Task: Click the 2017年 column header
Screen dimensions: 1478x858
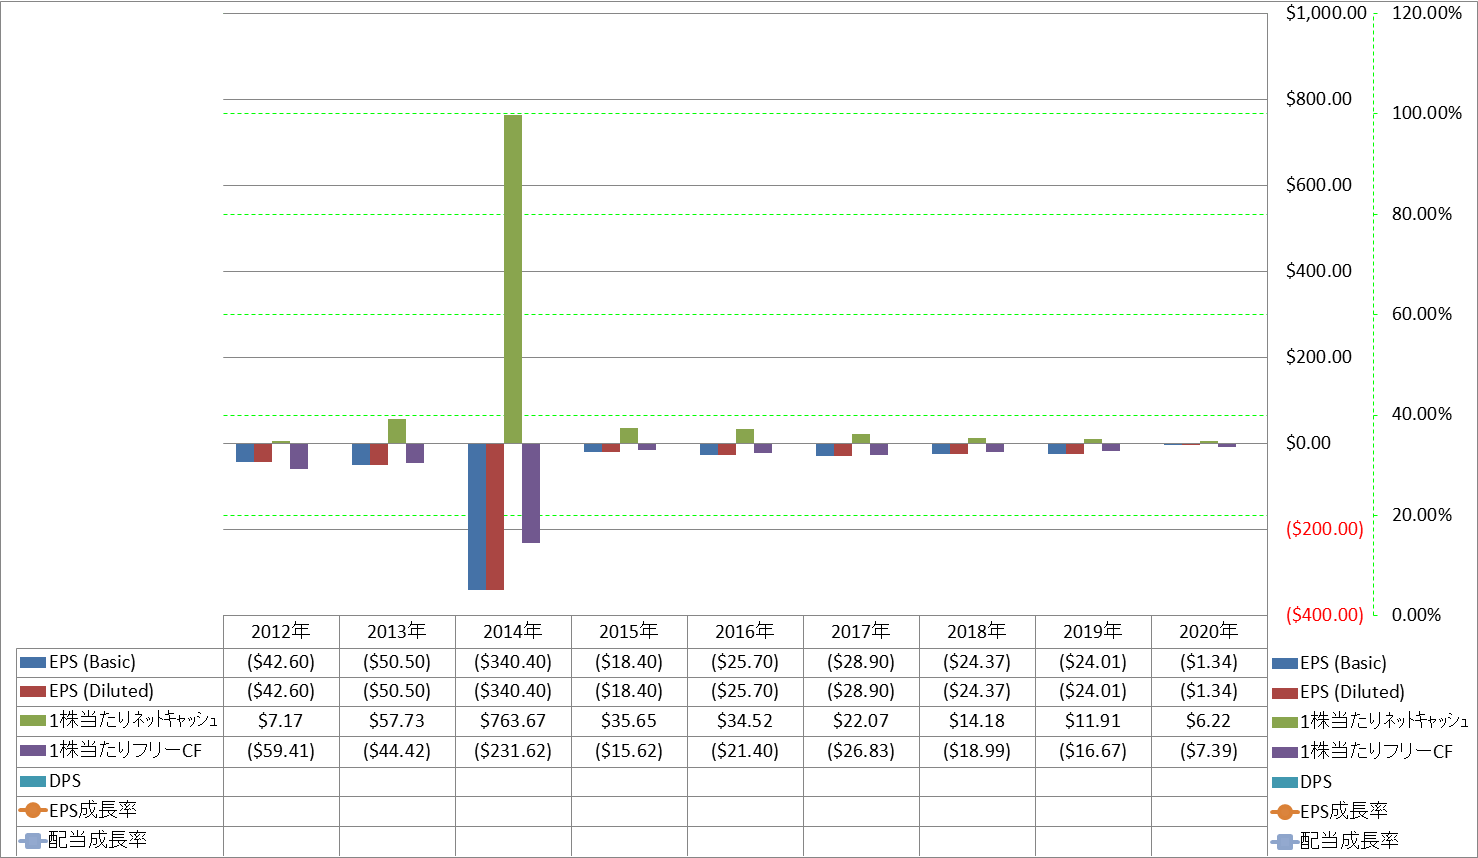Action: click(x=861, y=632)
